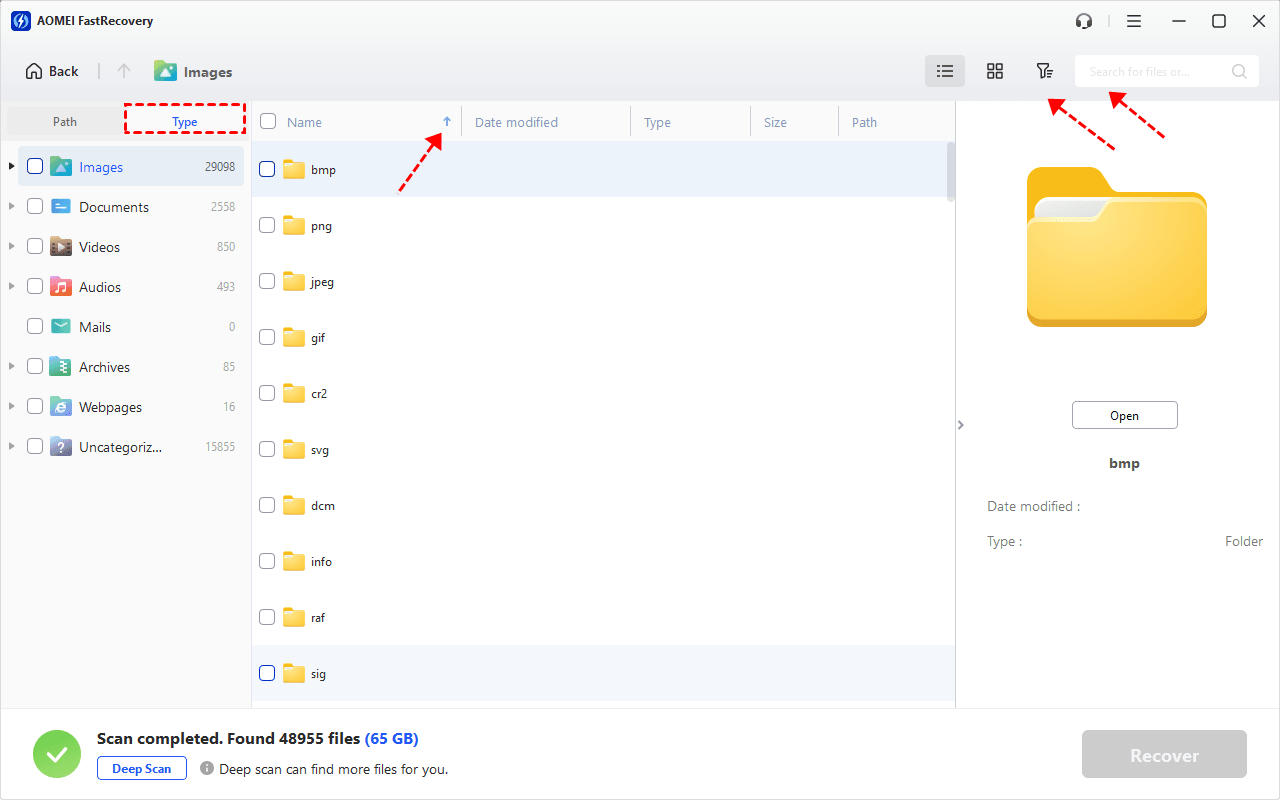Expand the Audios tree node
The height and width of the screenshot is (800, 1280).
12,287
